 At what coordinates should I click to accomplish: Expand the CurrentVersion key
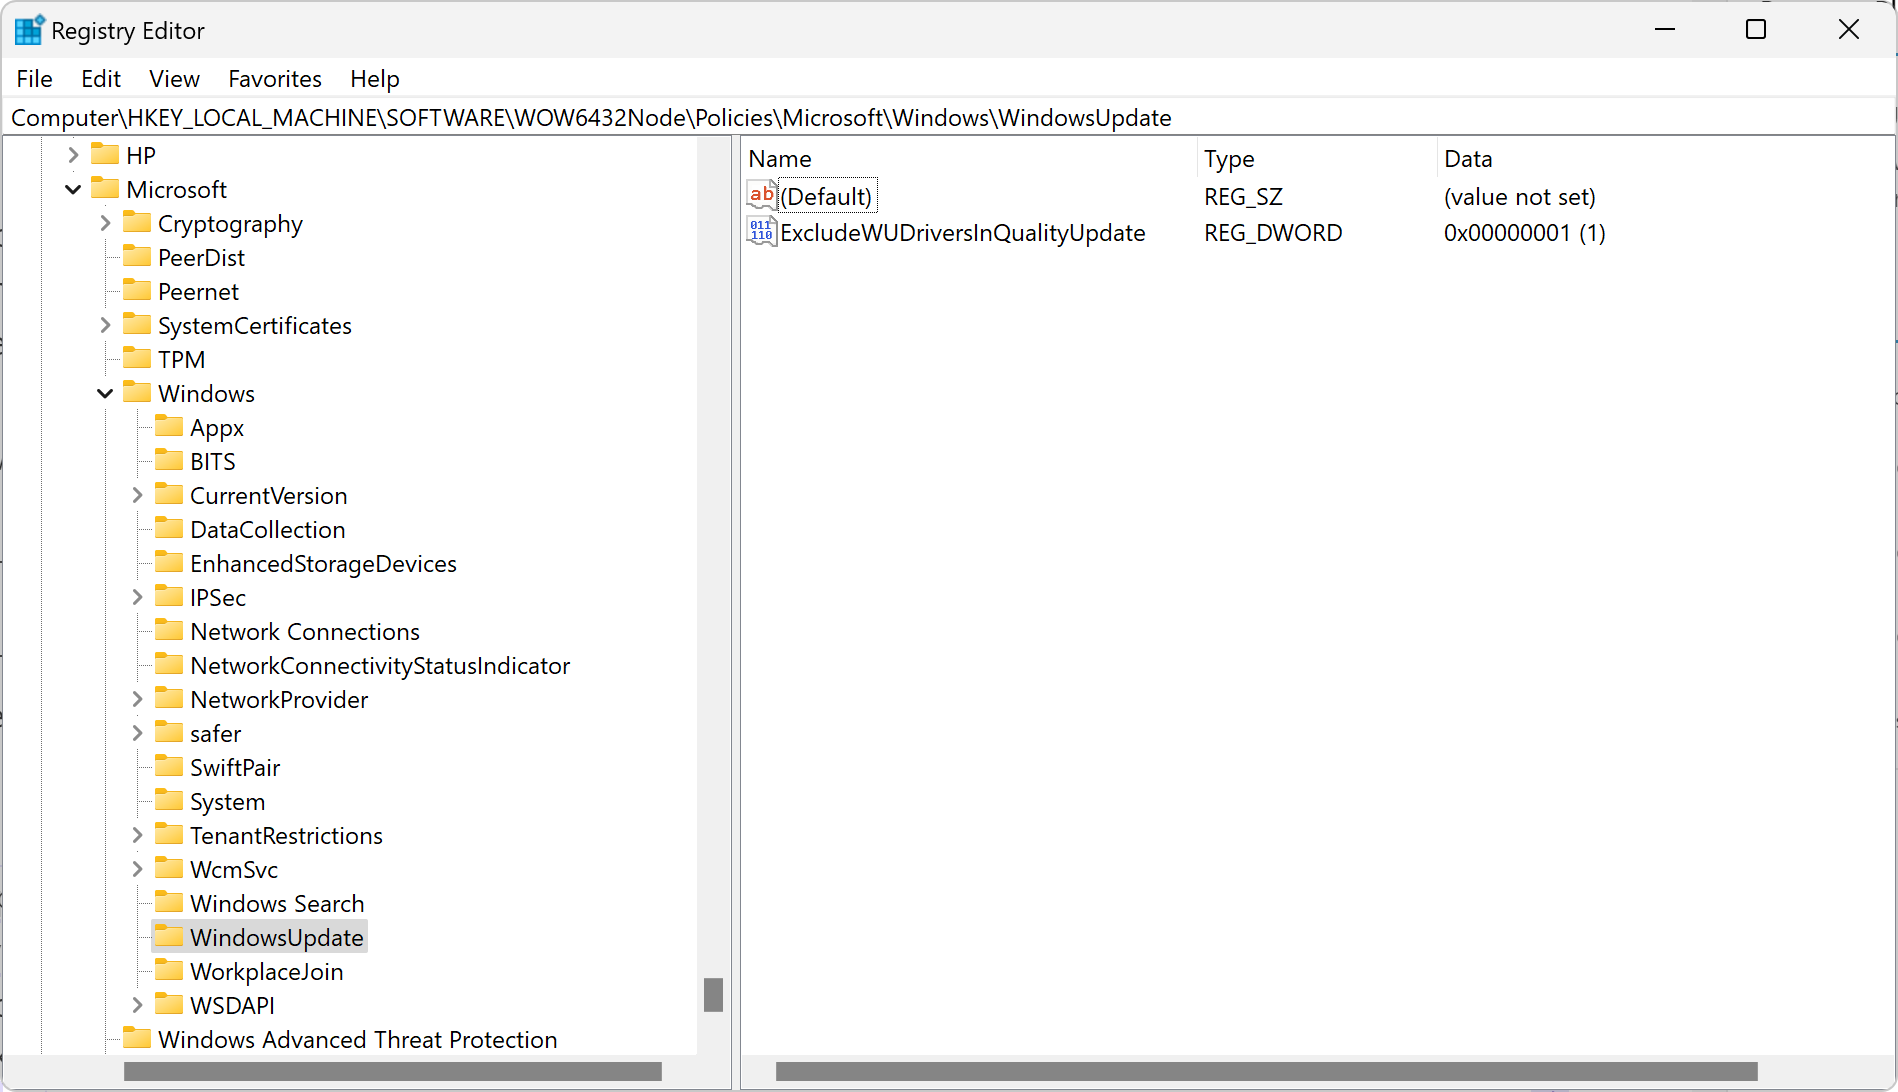point(137,494)
